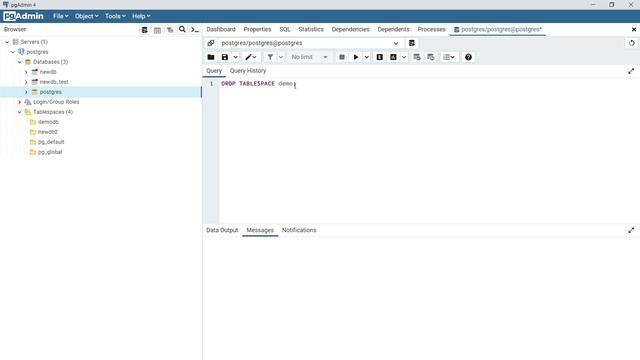The height and width of the screenshot is (360, 640).
Task: Open Search Objects magnifier icon
Action: tap(182, 29)
